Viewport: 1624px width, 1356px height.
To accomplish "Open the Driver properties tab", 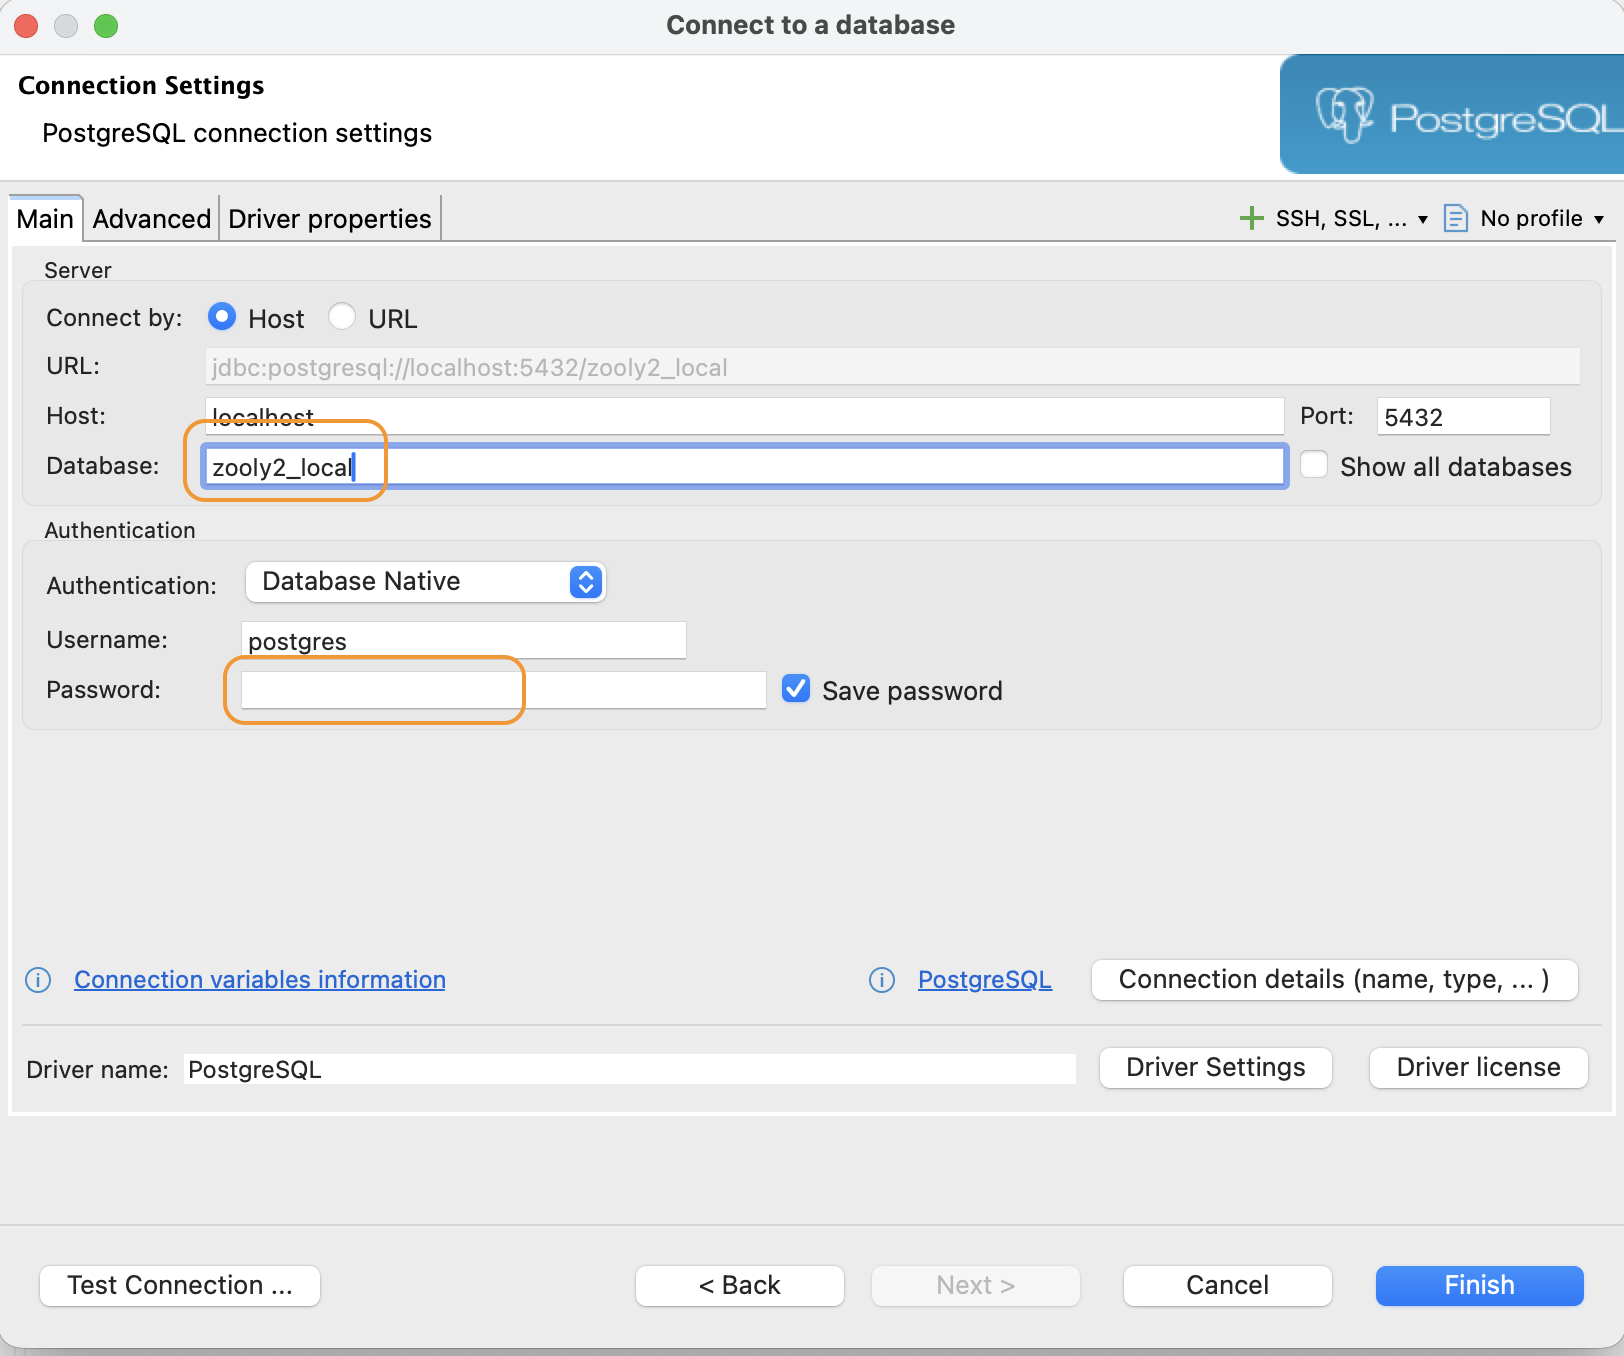I will (x=329, y=218).
